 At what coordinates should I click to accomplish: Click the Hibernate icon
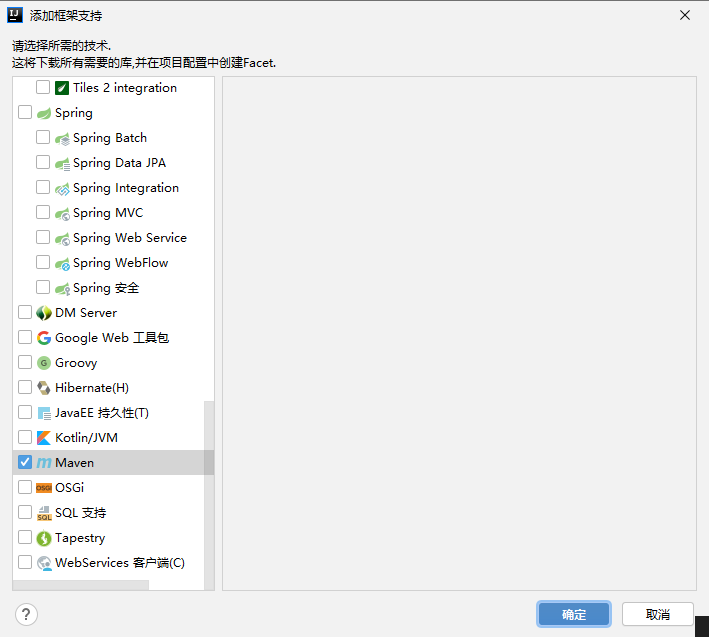coord(44,388)
